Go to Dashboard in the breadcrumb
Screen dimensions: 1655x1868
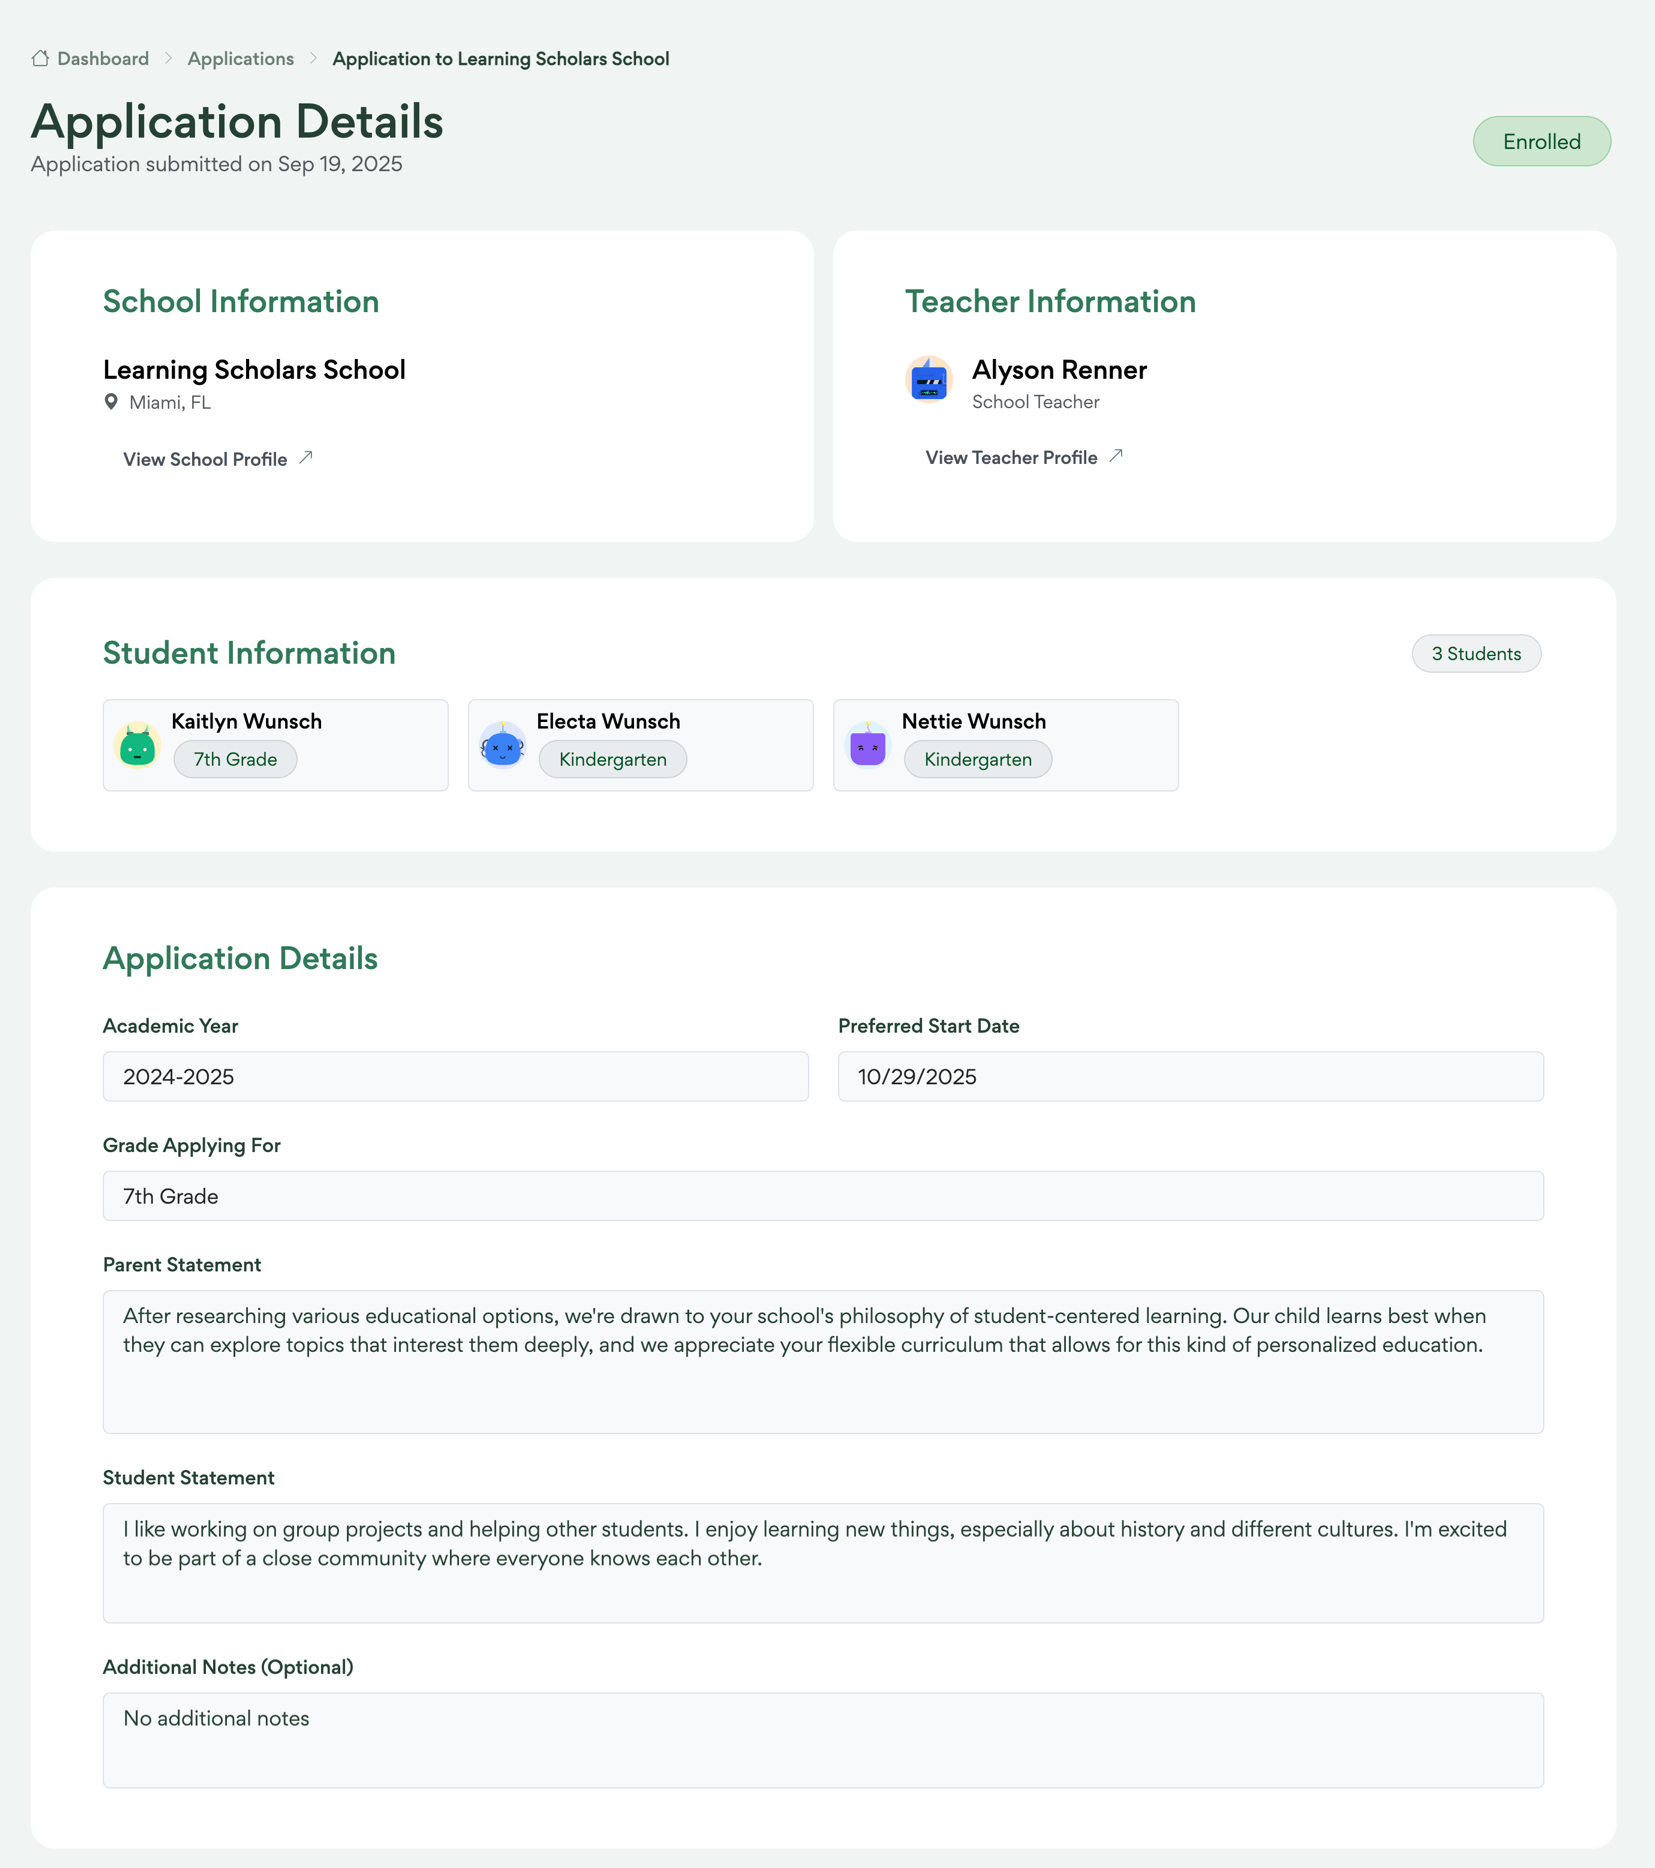[103, 59]
